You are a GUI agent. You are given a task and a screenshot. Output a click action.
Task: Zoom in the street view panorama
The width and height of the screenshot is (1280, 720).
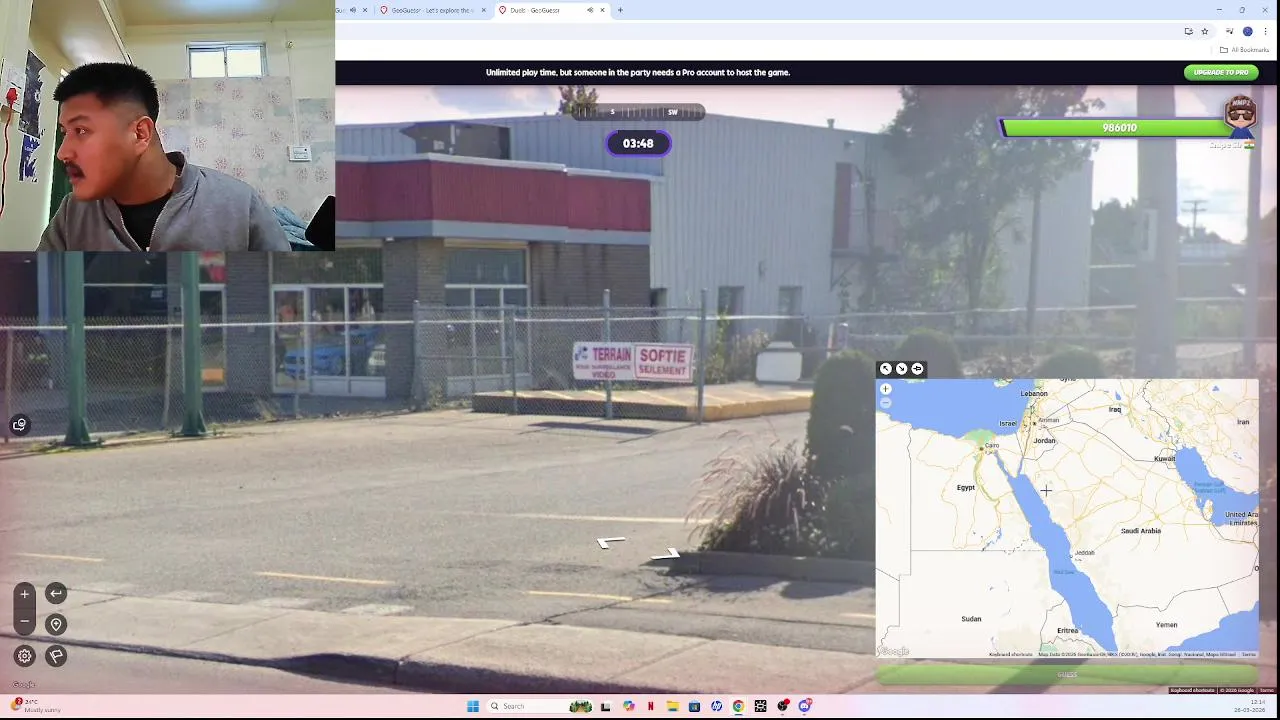[25, 594]
